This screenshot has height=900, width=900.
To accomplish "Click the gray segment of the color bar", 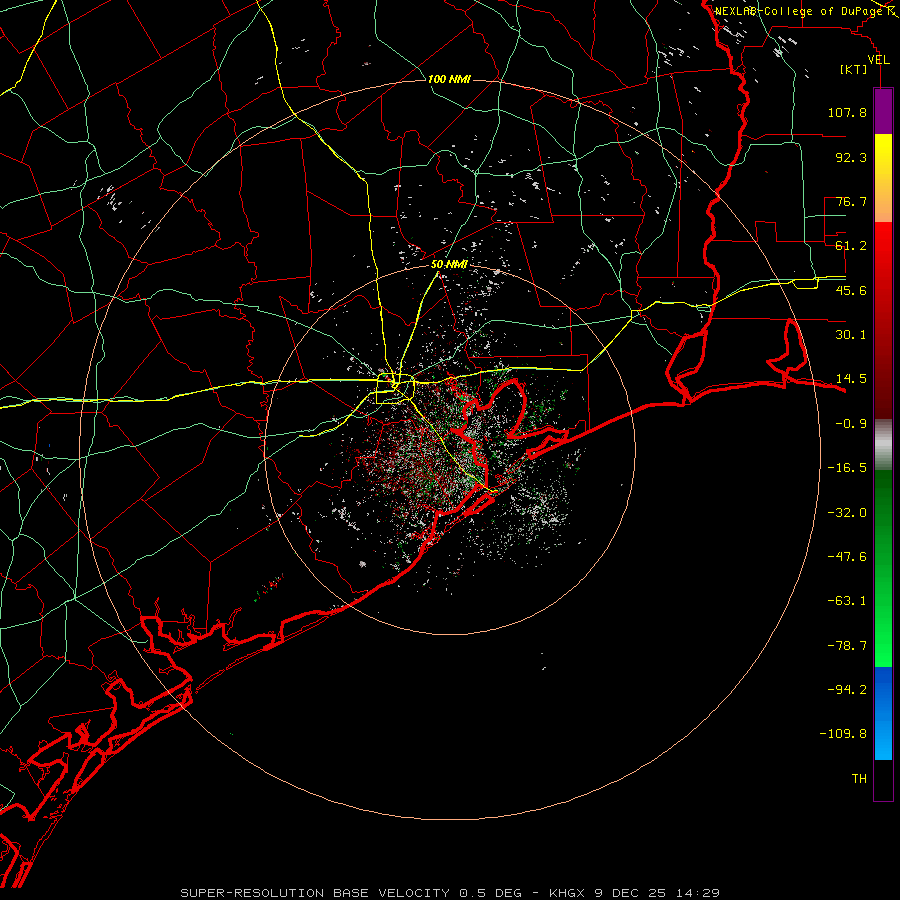I will click(883, 445).
